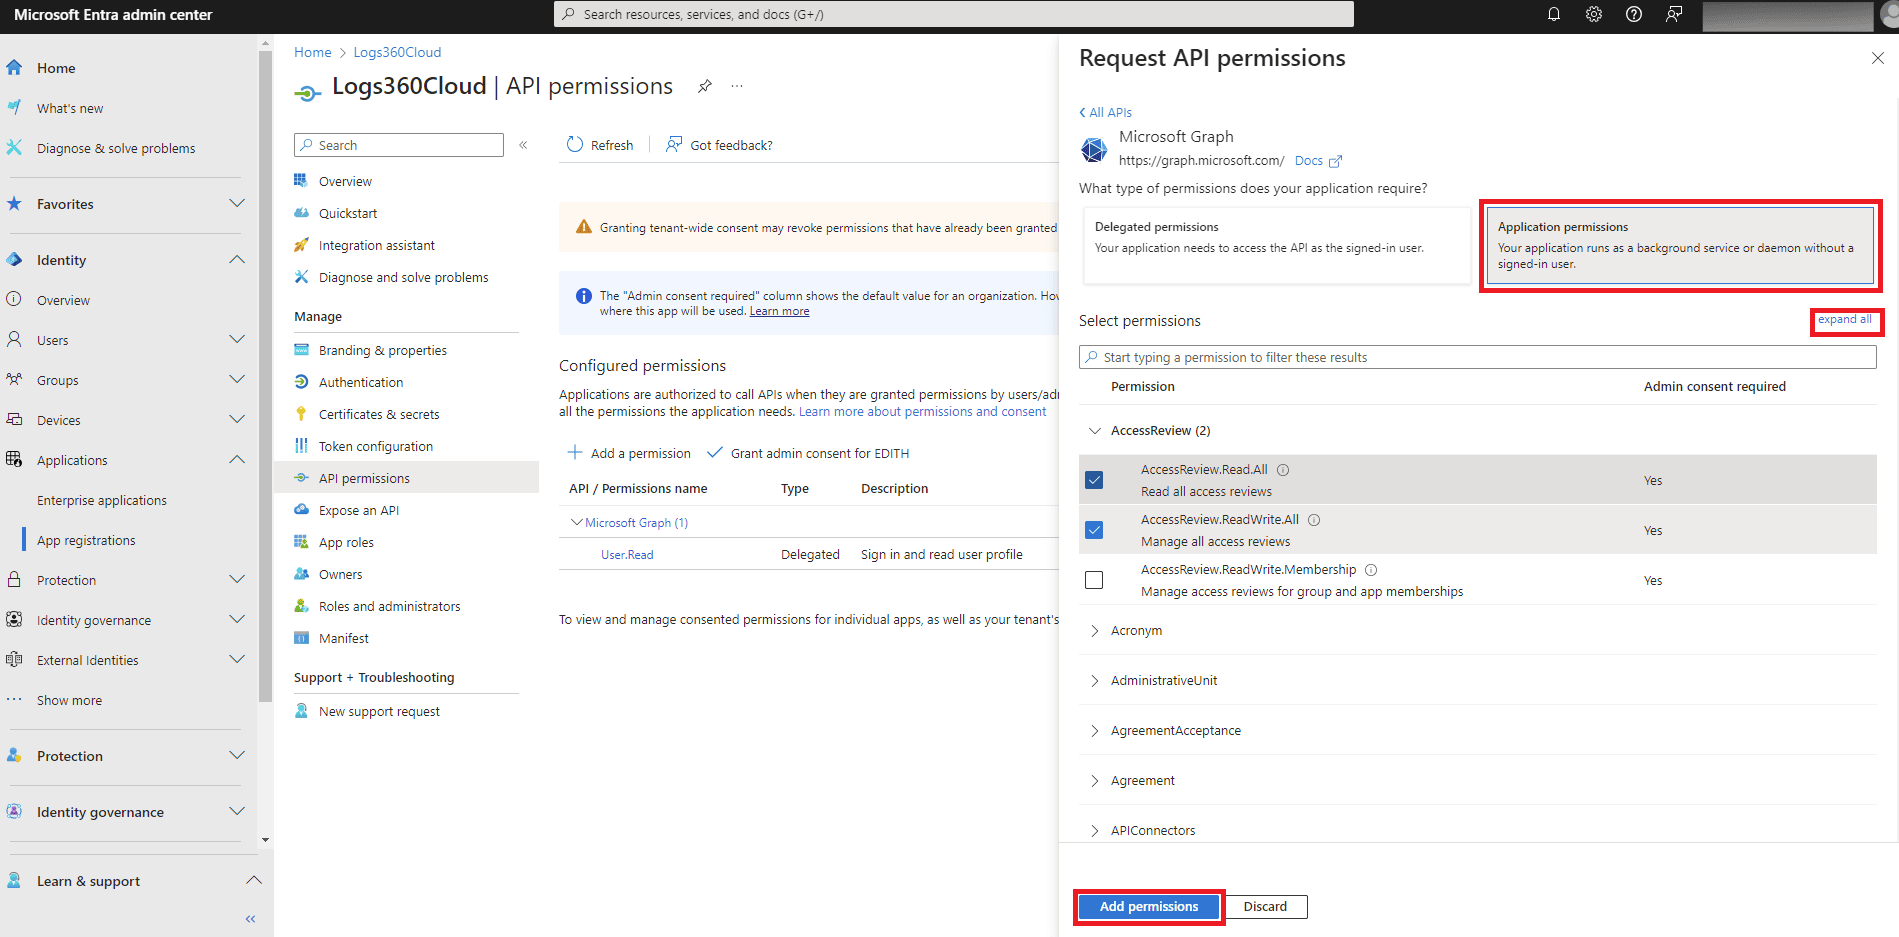The height and width of the screenshot is (937, 1899).
Task: Expand the AdministrativeUnit permission group
Action: coord(1095,680)
